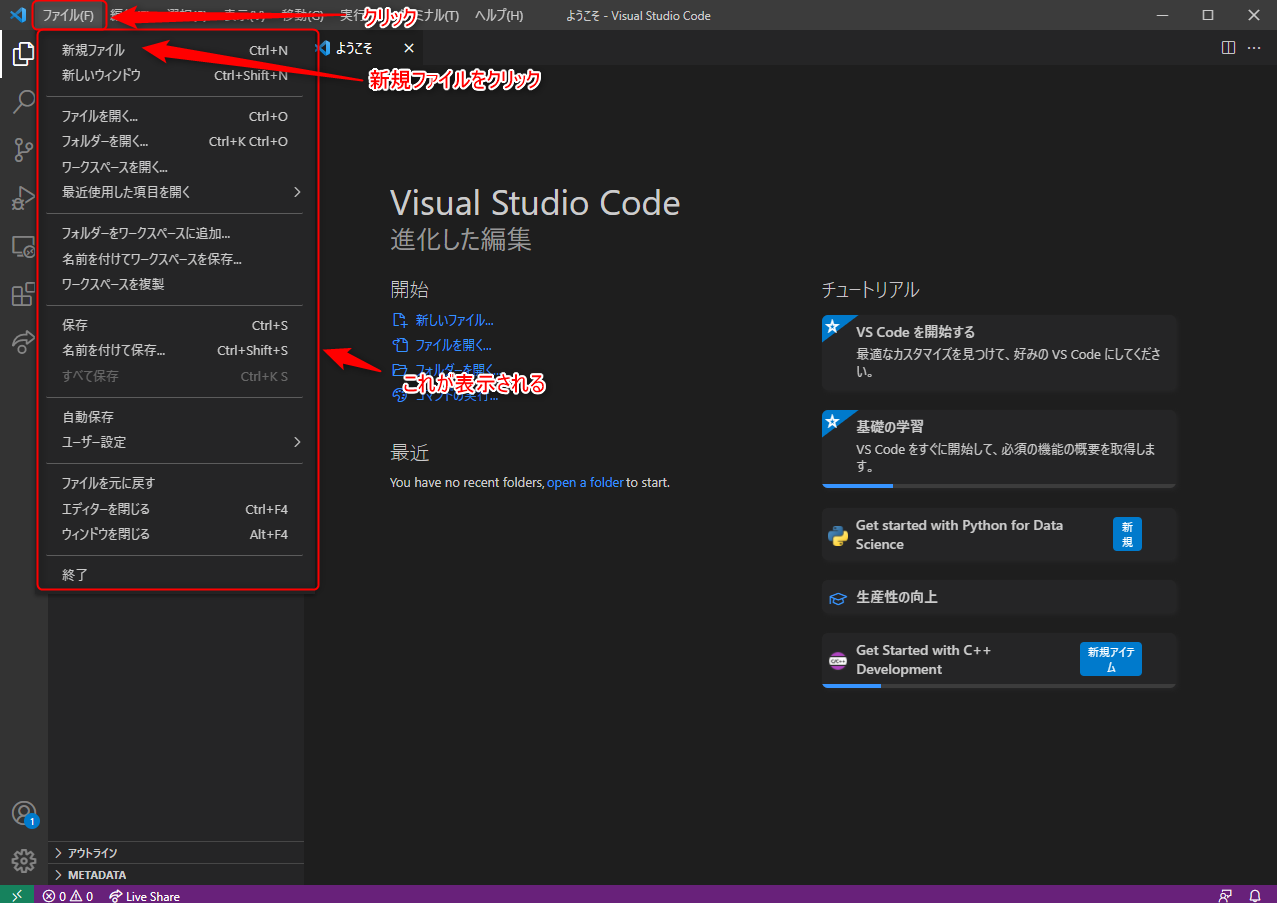Viewport: 1277px width, 907px height.
Task: Open the Manage gear icon
Action: [x=24, y=861]
